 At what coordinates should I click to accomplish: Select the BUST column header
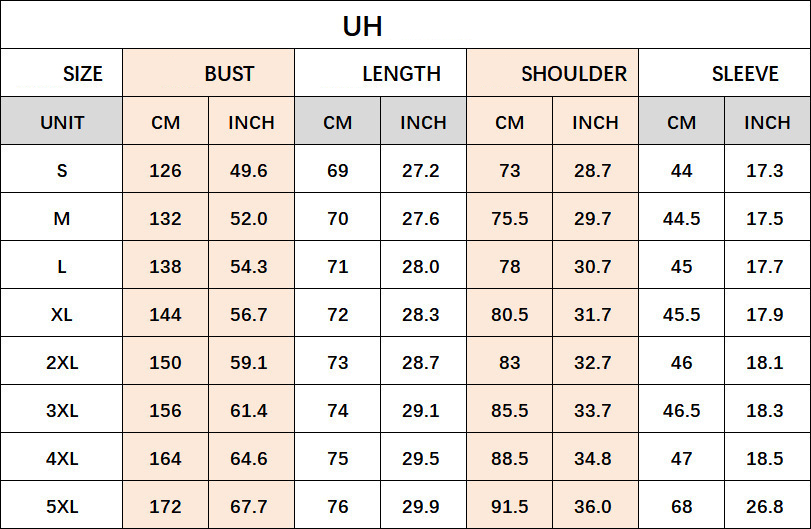[229, 74]
